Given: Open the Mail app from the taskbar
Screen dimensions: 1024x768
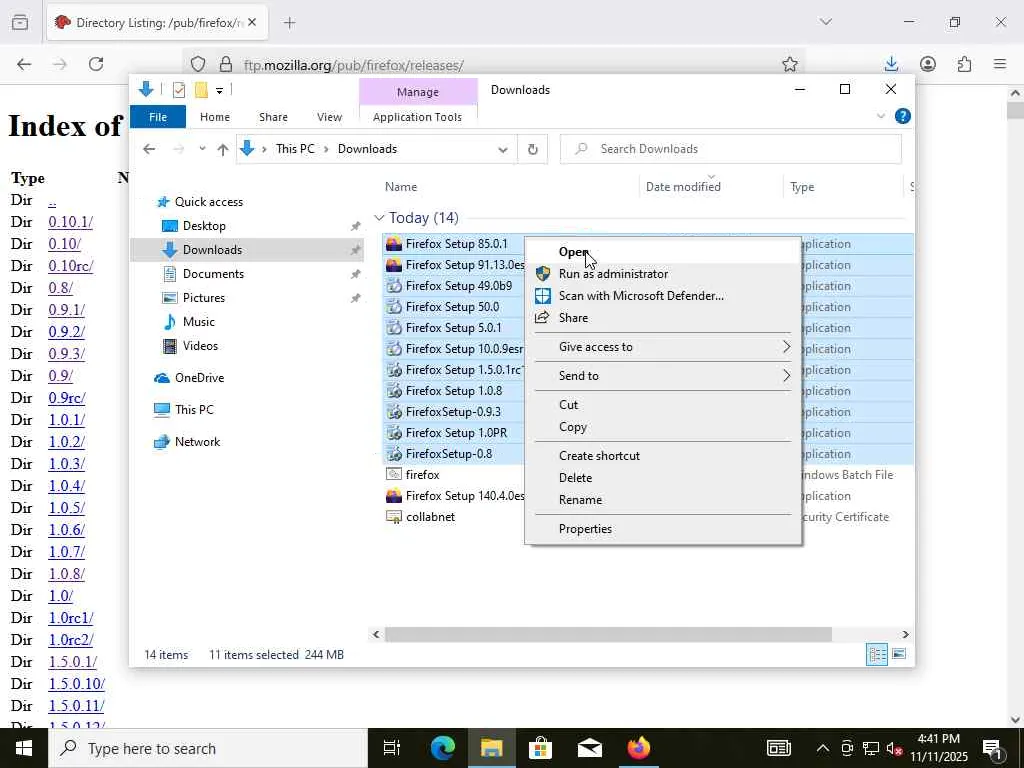Looking at the screenshot, I should click(590, 748).
